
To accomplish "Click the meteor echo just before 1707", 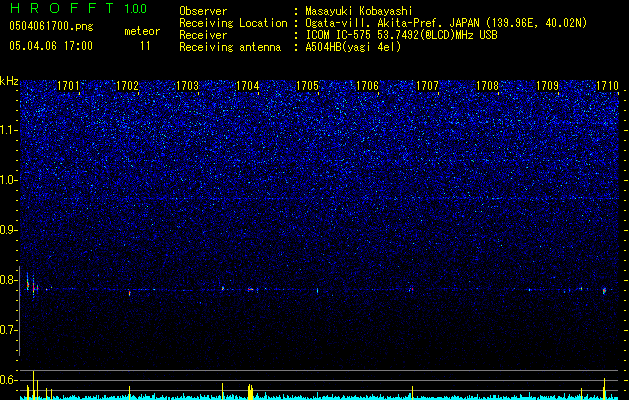I will [412, 288].
